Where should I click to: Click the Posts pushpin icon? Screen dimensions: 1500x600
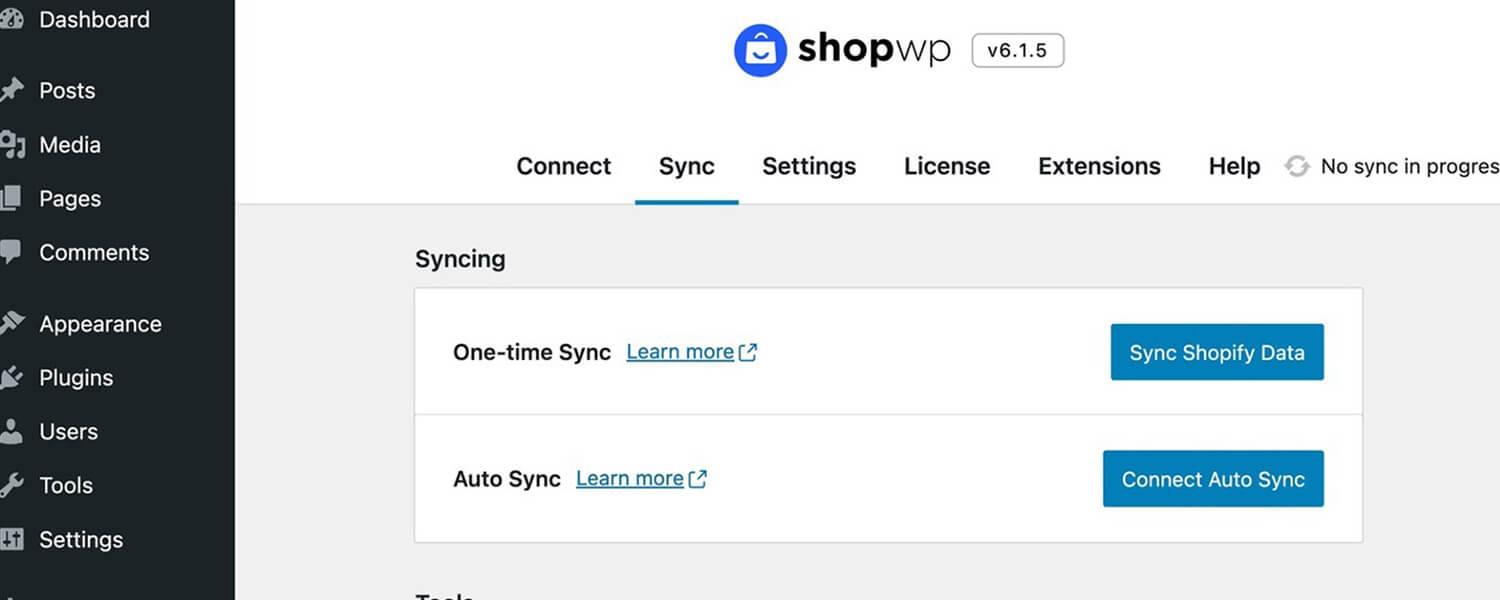click(x=11, y=91)
